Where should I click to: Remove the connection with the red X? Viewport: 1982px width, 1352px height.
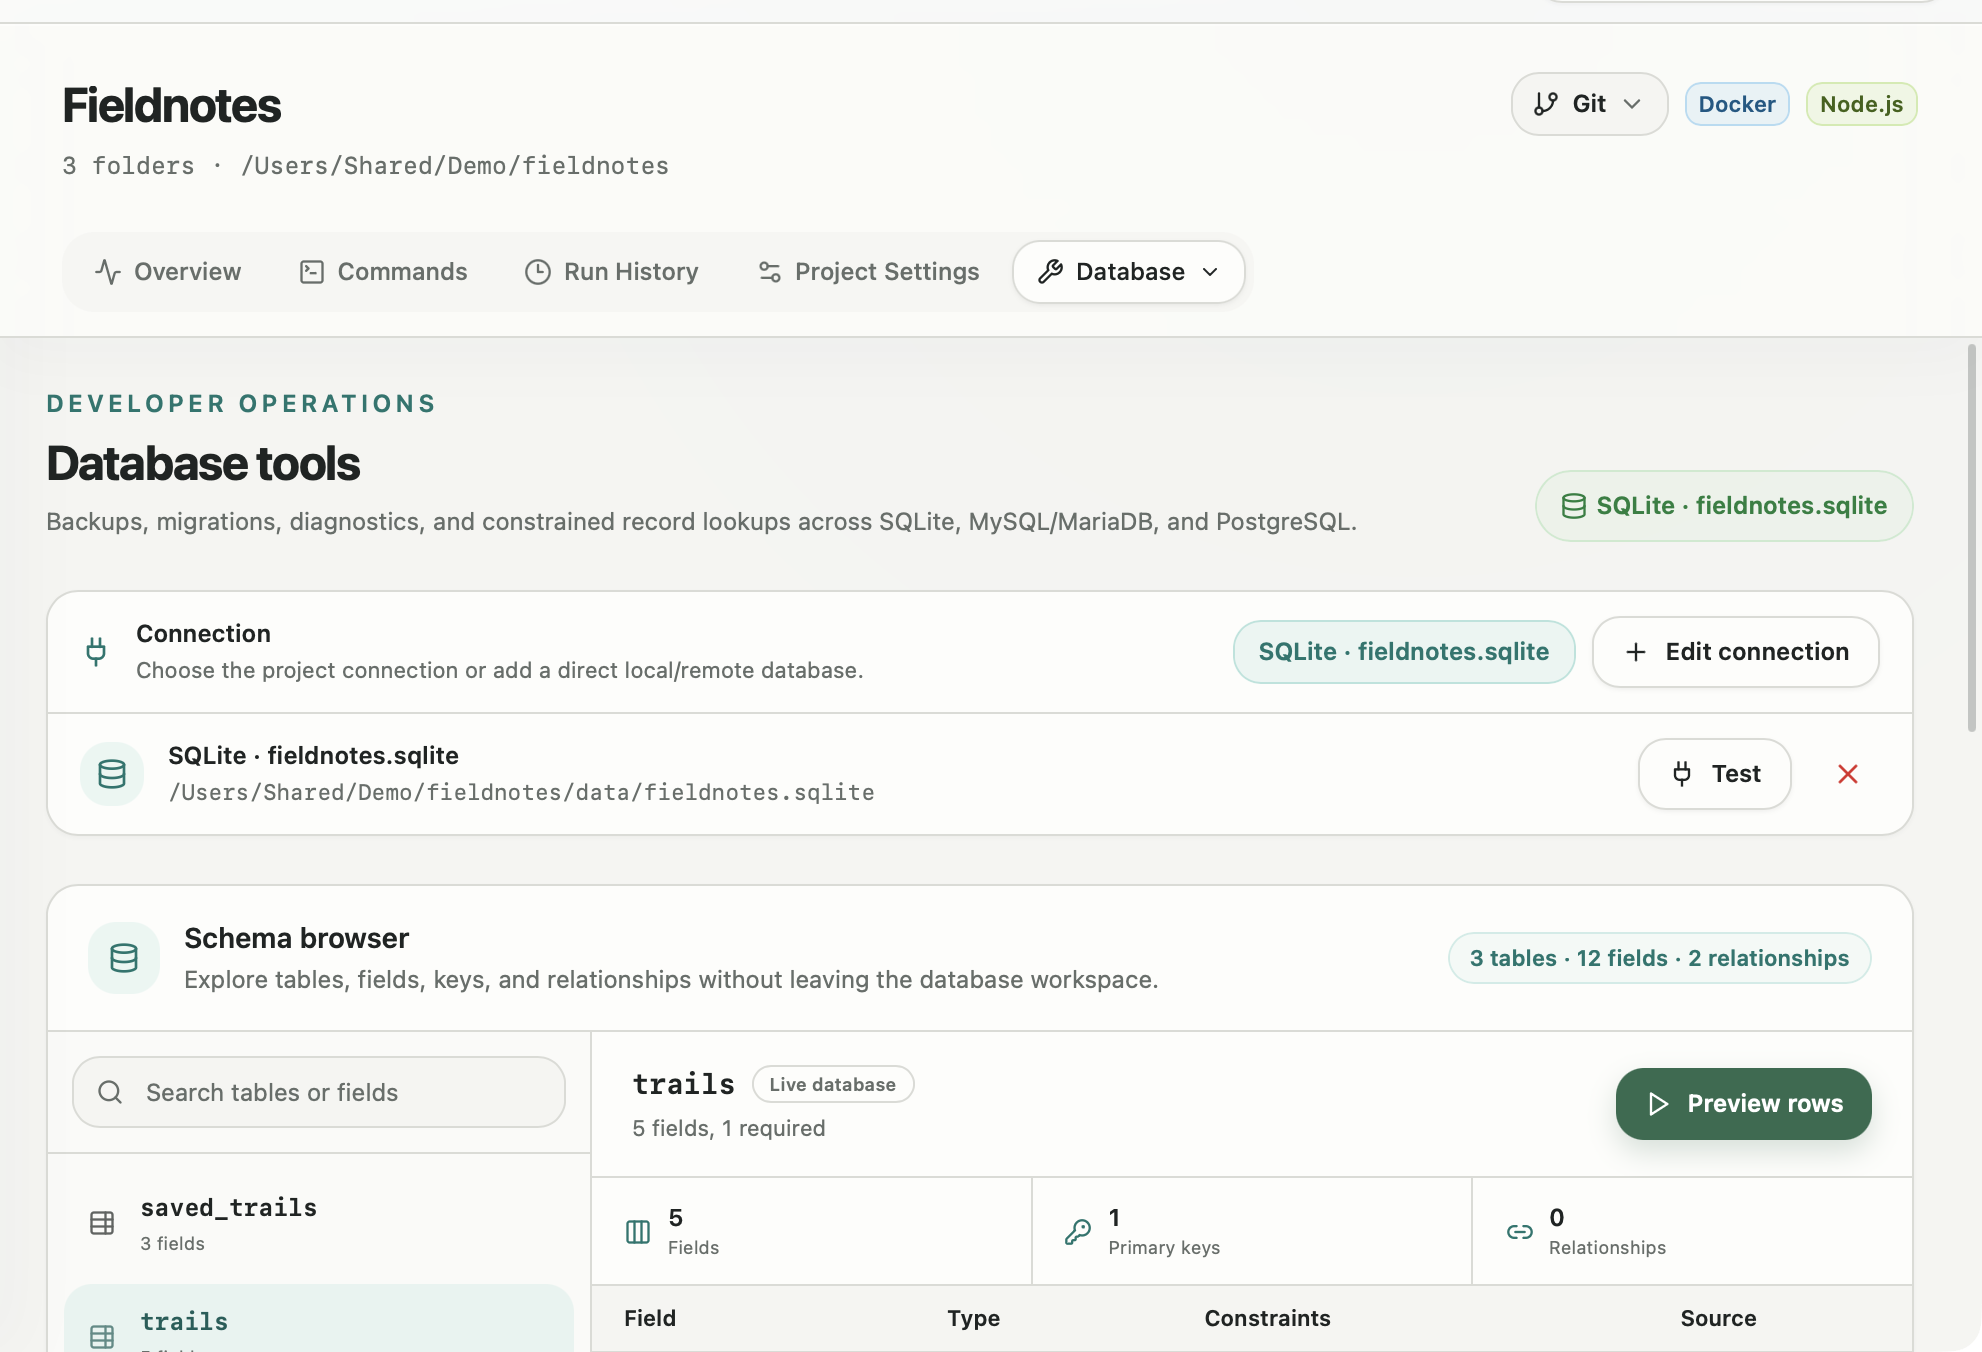click(x=1847, y=774)
